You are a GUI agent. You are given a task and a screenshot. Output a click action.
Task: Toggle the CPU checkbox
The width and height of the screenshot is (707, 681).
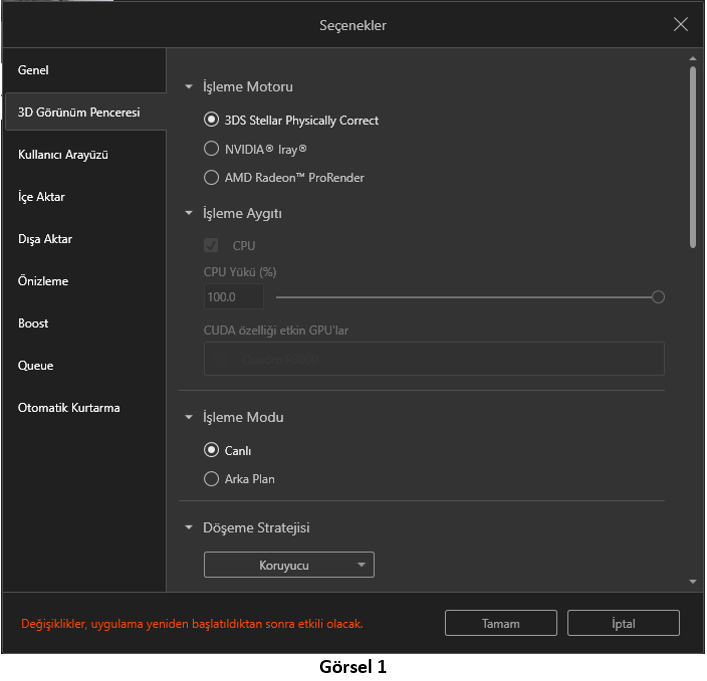[x=211, y=246]
